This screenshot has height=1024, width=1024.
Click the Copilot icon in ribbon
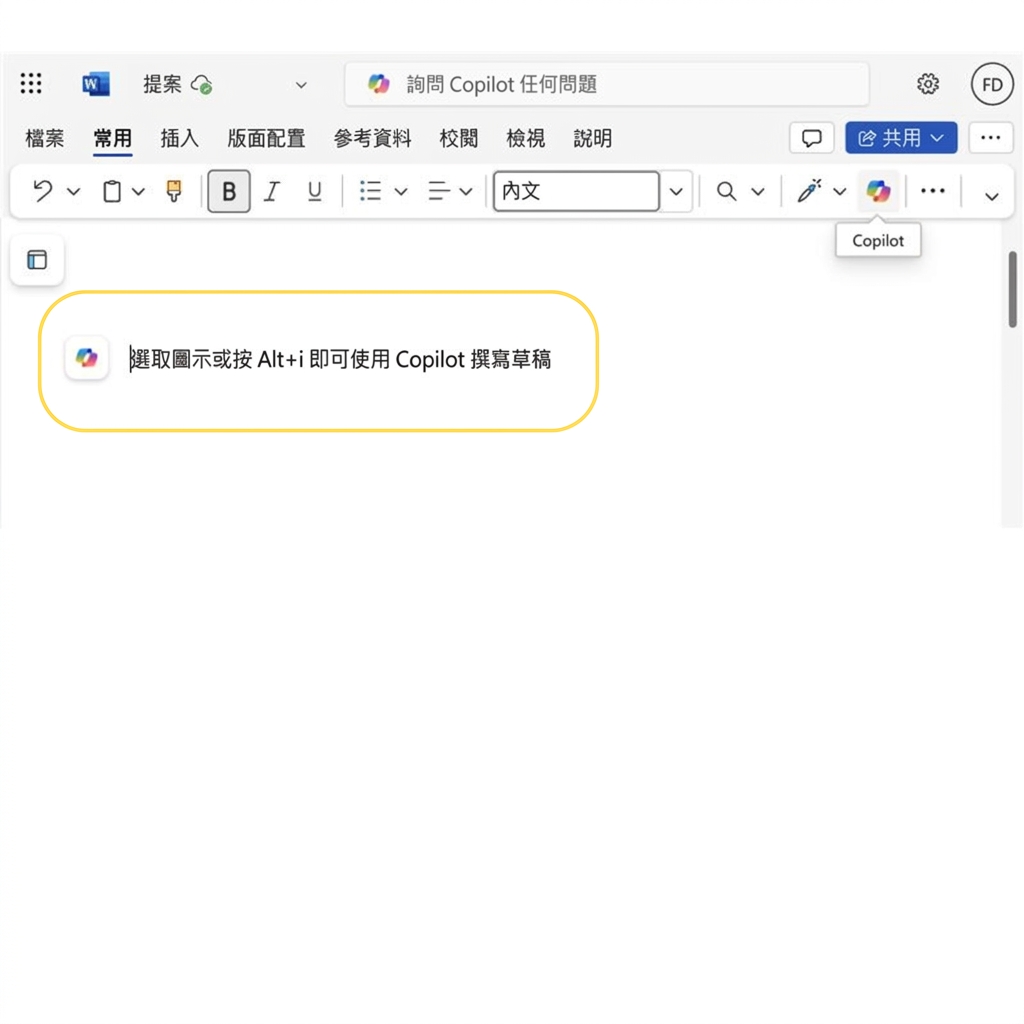point(878,191)
